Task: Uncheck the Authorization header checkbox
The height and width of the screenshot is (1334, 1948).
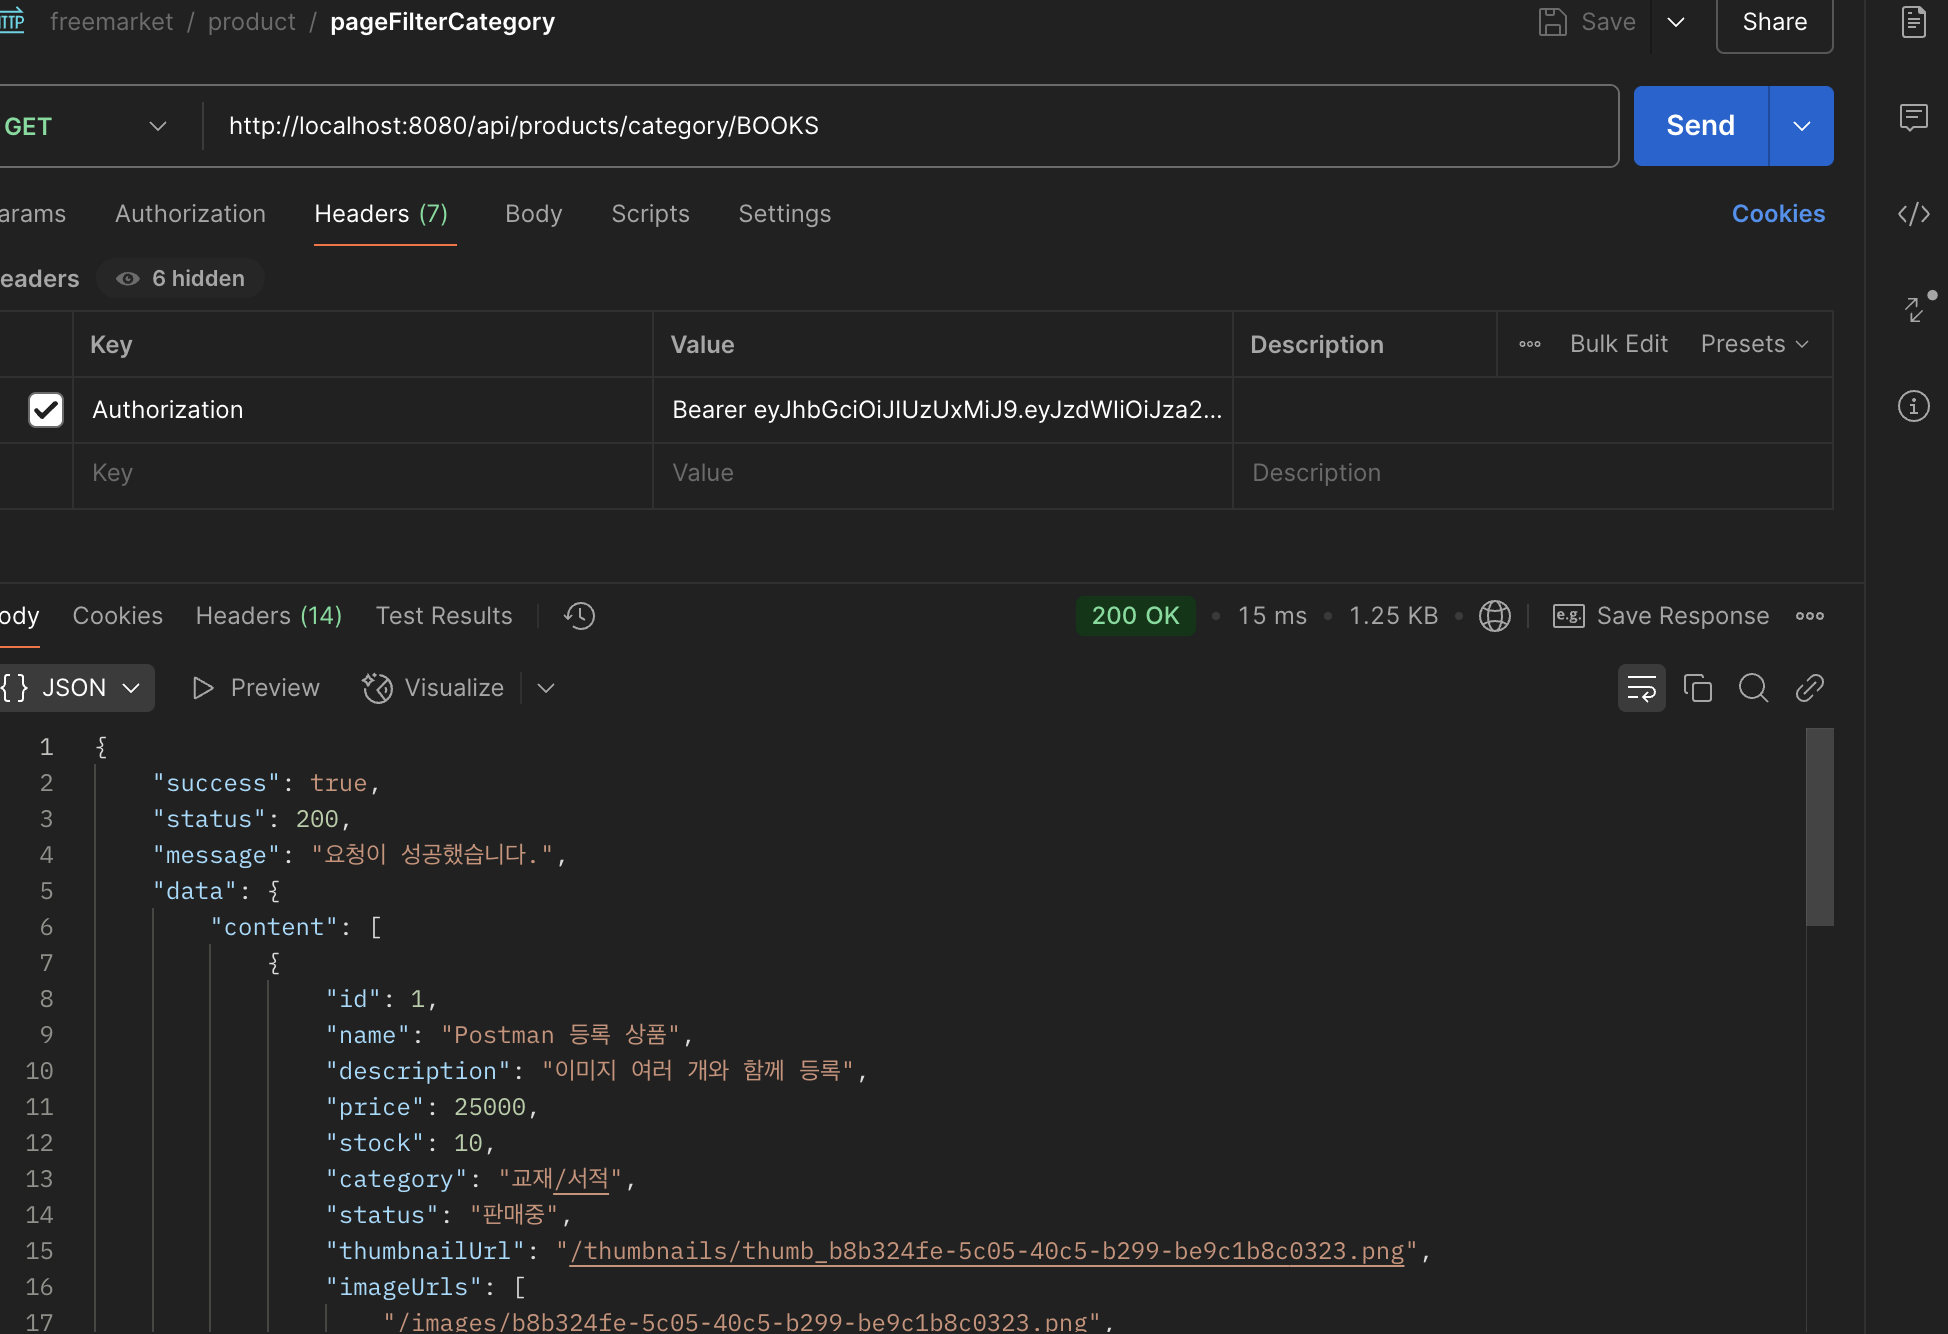Action: (46, 410)
